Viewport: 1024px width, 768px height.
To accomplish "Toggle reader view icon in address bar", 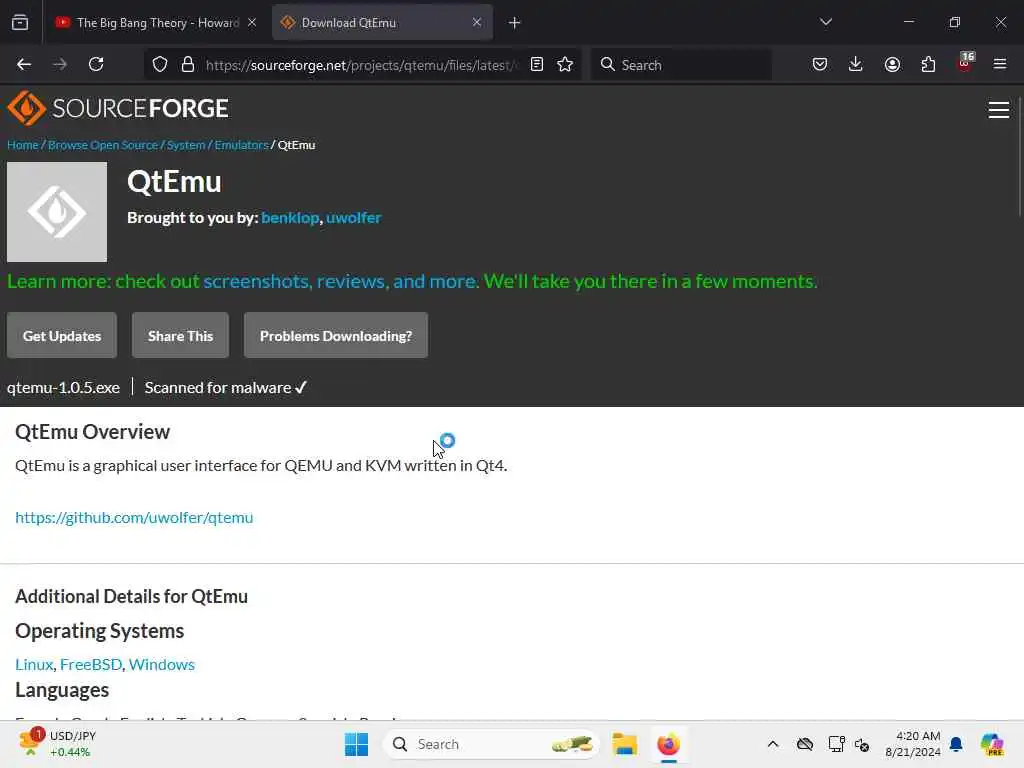I will (537, 64).
